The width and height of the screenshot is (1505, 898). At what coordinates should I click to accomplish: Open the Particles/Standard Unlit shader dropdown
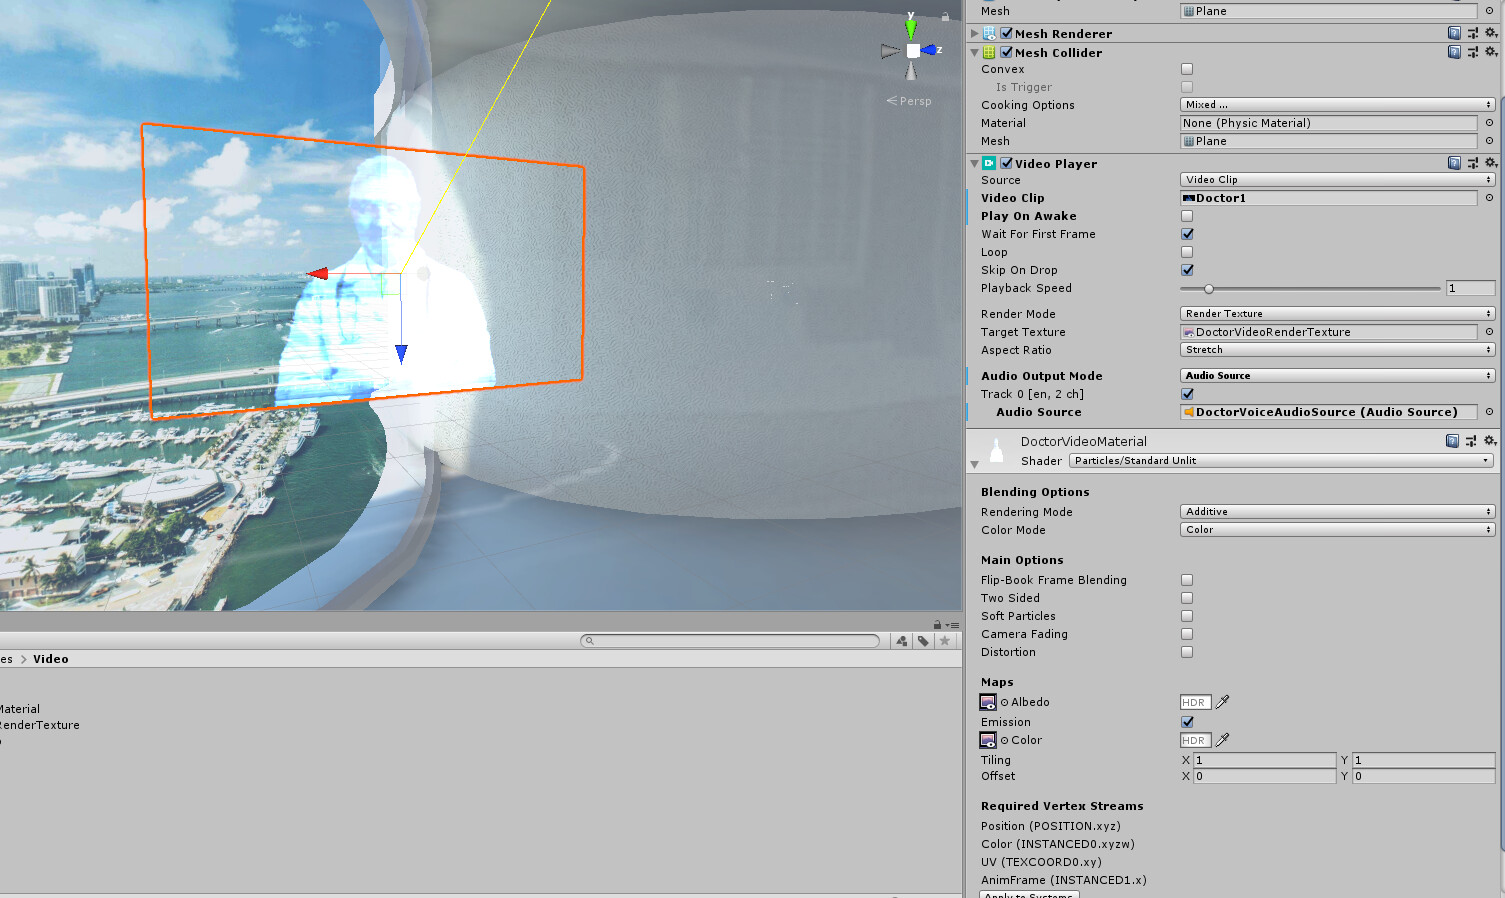[x=1280, y=460]
